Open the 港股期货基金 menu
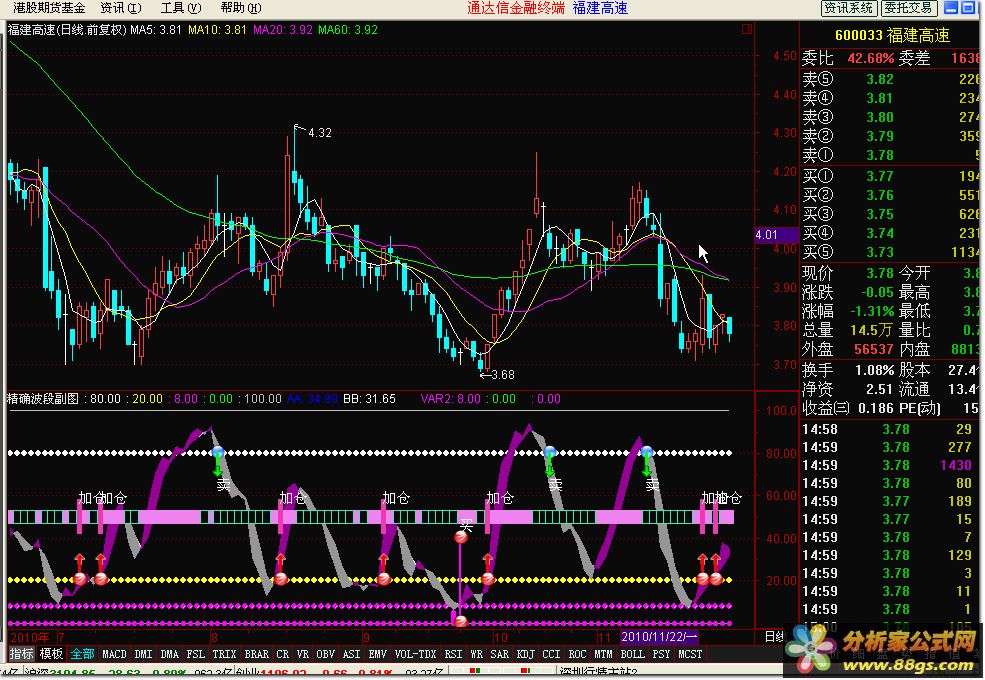The width and height of the screenshot is (985, 680). pos(49,8)
